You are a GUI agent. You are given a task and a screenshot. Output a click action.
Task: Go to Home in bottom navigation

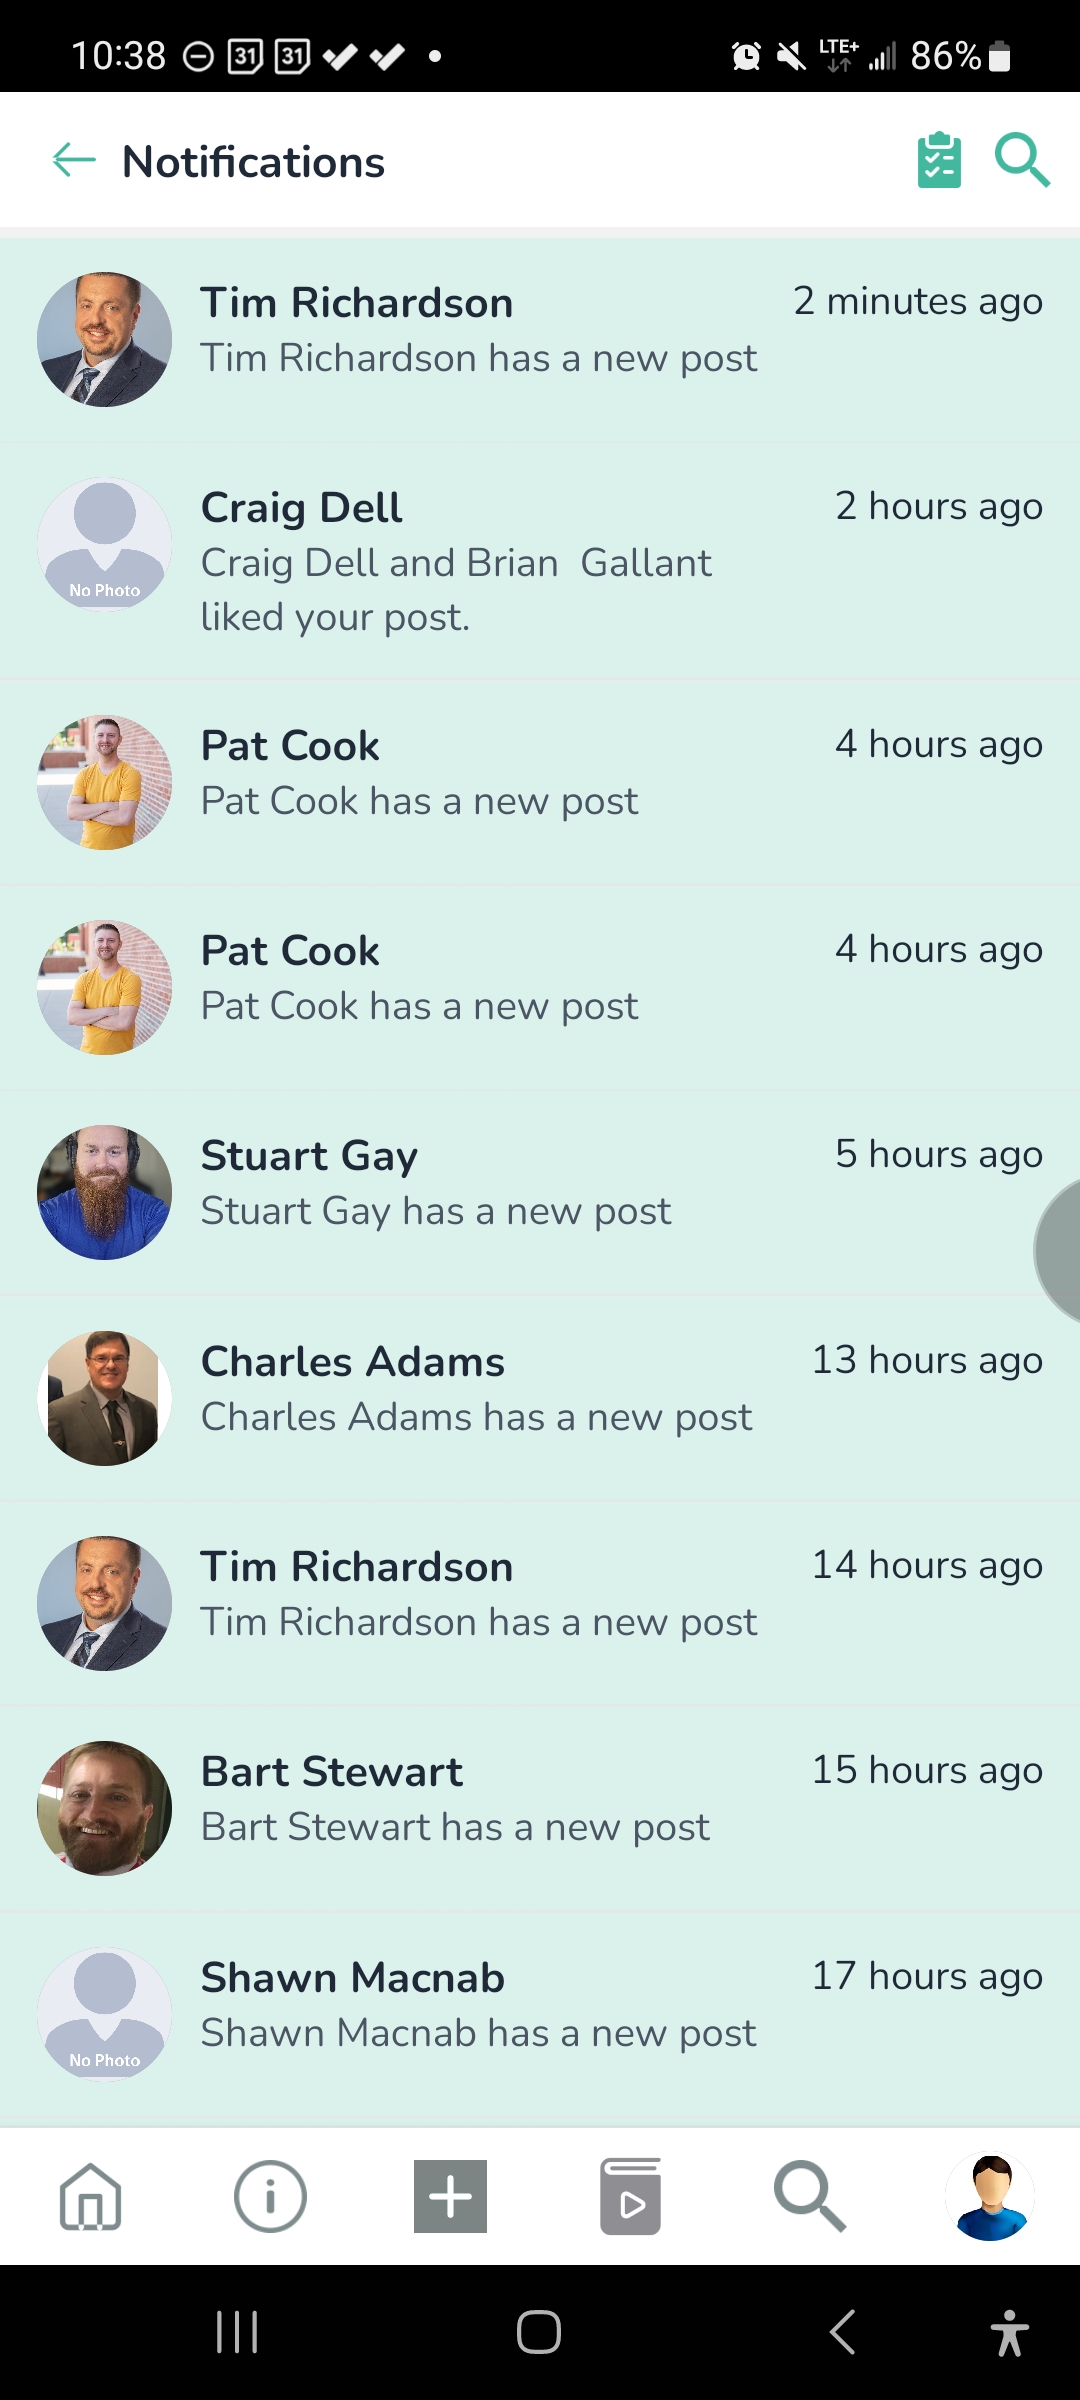click(91, 2197)
